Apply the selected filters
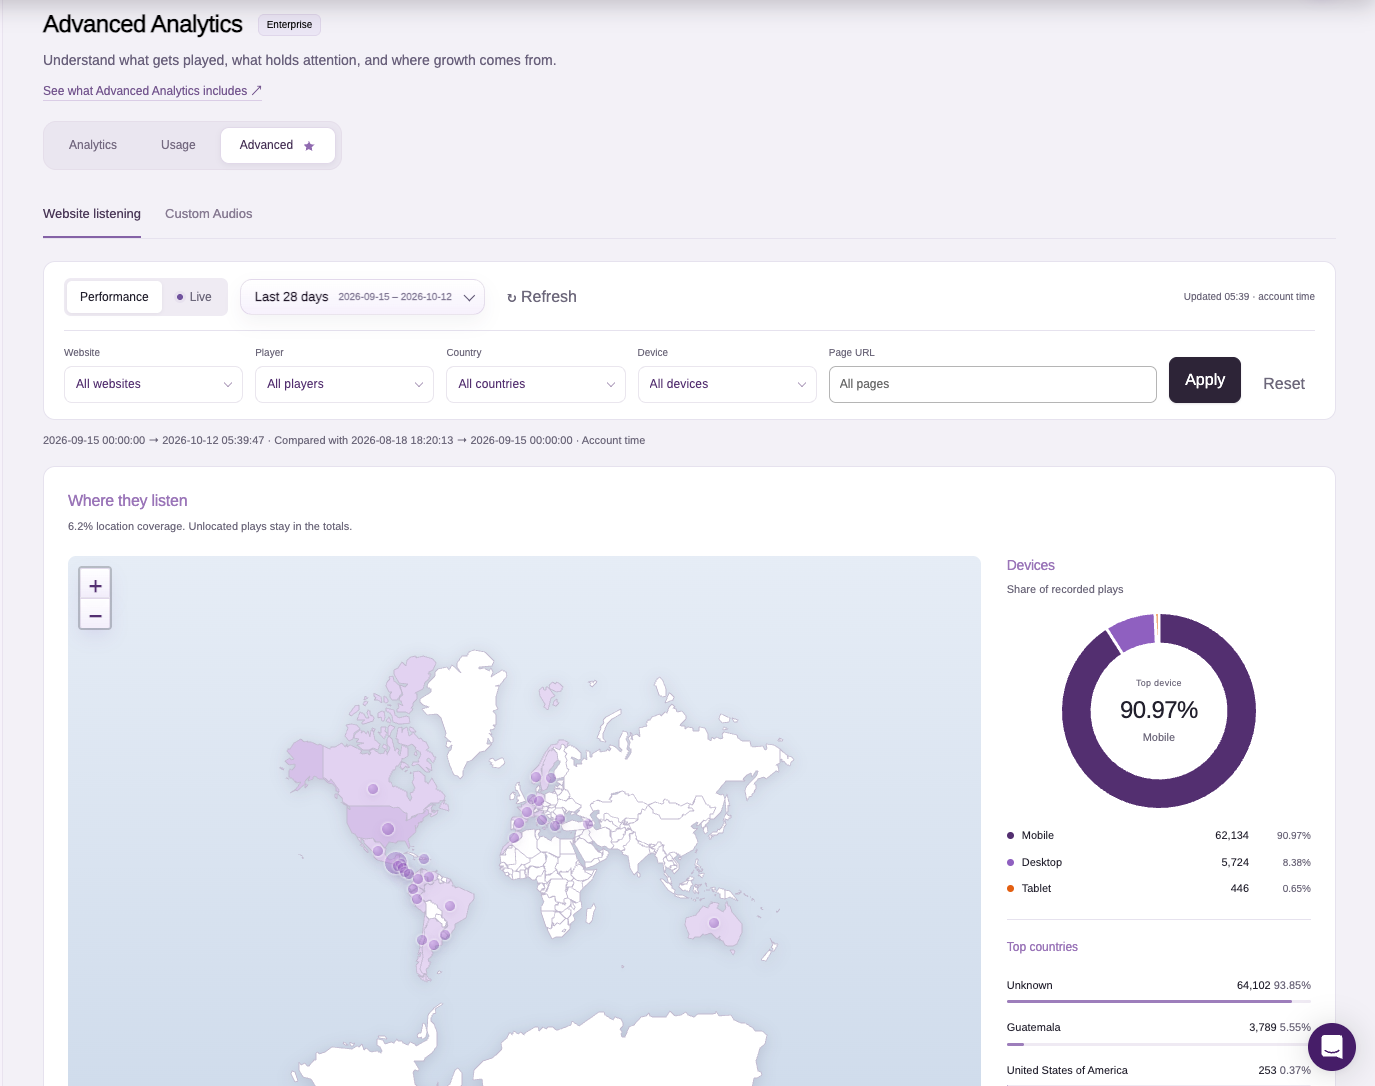The width and height of the screenshot is (1375, 1086). tap(1205, 380)
